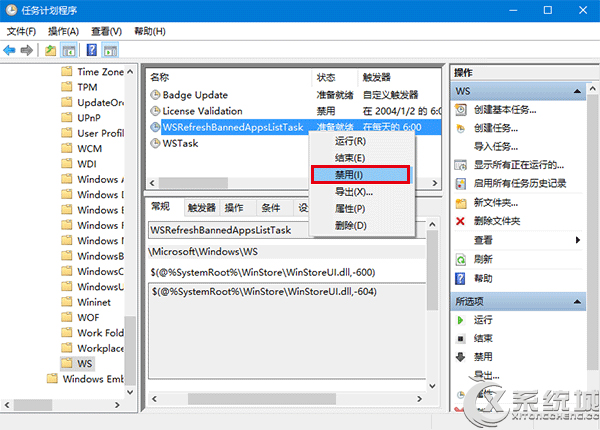Click the details pane scroll-down arrow
600x430 pixels.
coord(432,386)
